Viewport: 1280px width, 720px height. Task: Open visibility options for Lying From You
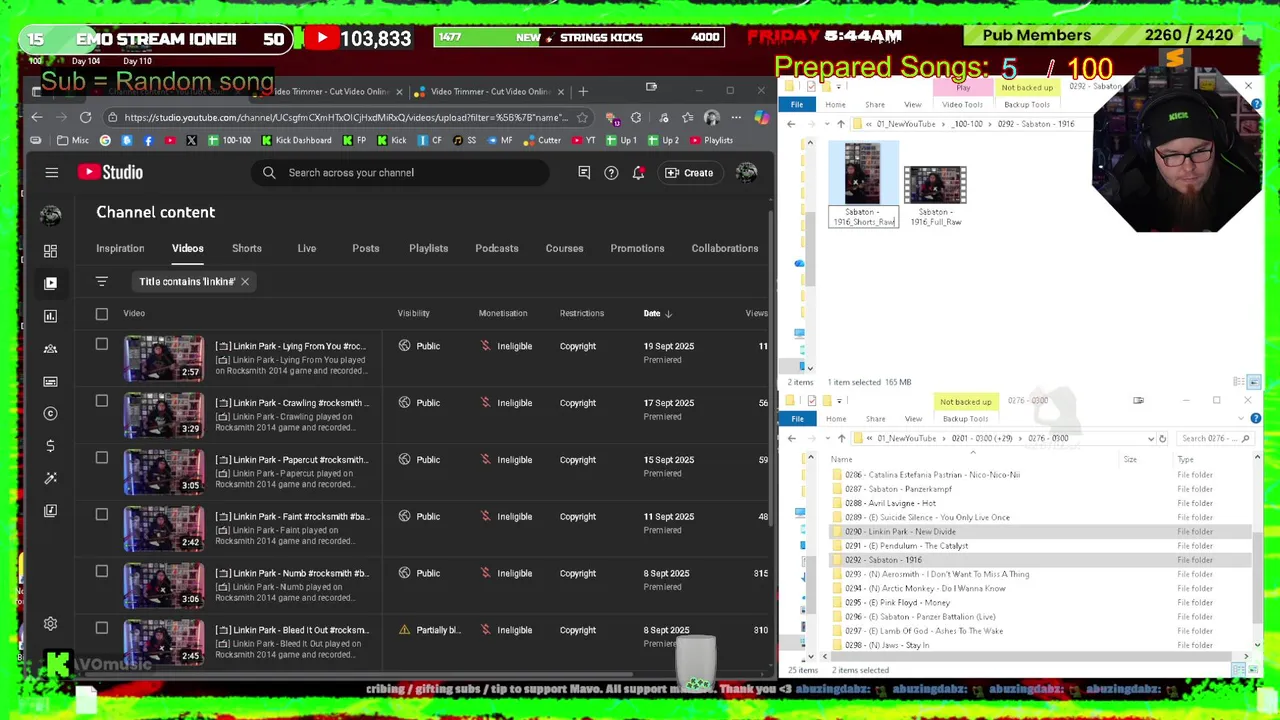pos(419,346)
